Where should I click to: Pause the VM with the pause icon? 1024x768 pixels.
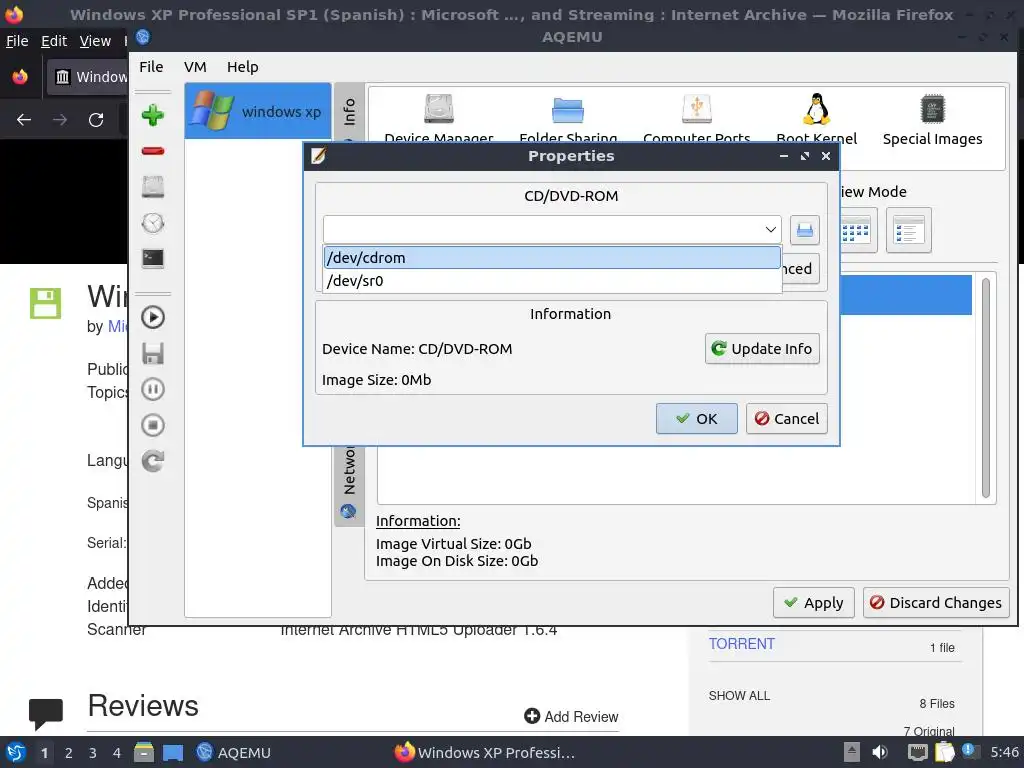click(x=153, y=389)
